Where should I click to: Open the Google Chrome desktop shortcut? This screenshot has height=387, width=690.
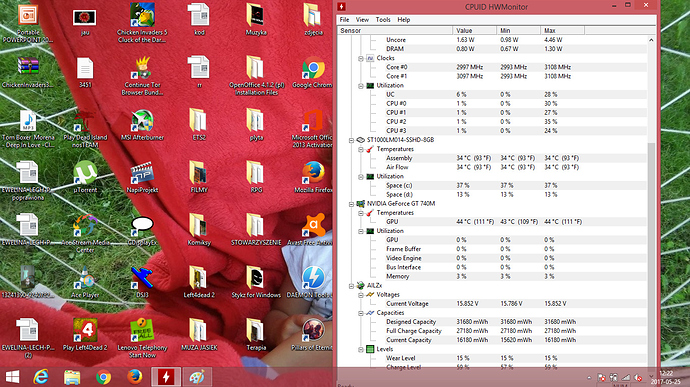click(313, 73)
